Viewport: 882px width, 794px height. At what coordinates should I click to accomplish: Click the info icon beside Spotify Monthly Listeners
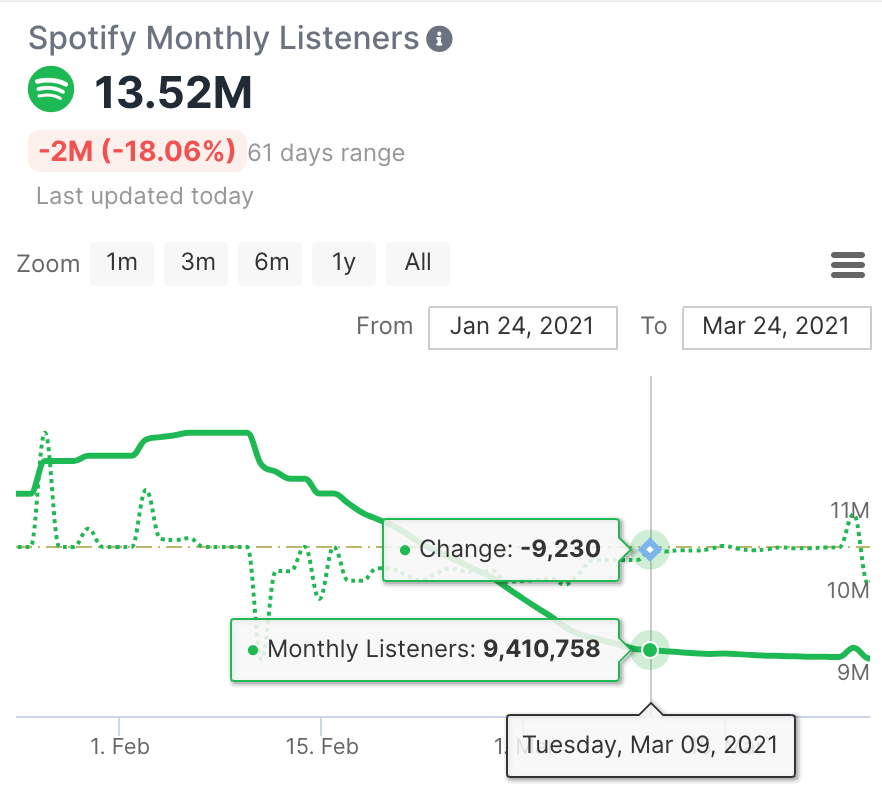pyautogui.click(x=439, y=40)
